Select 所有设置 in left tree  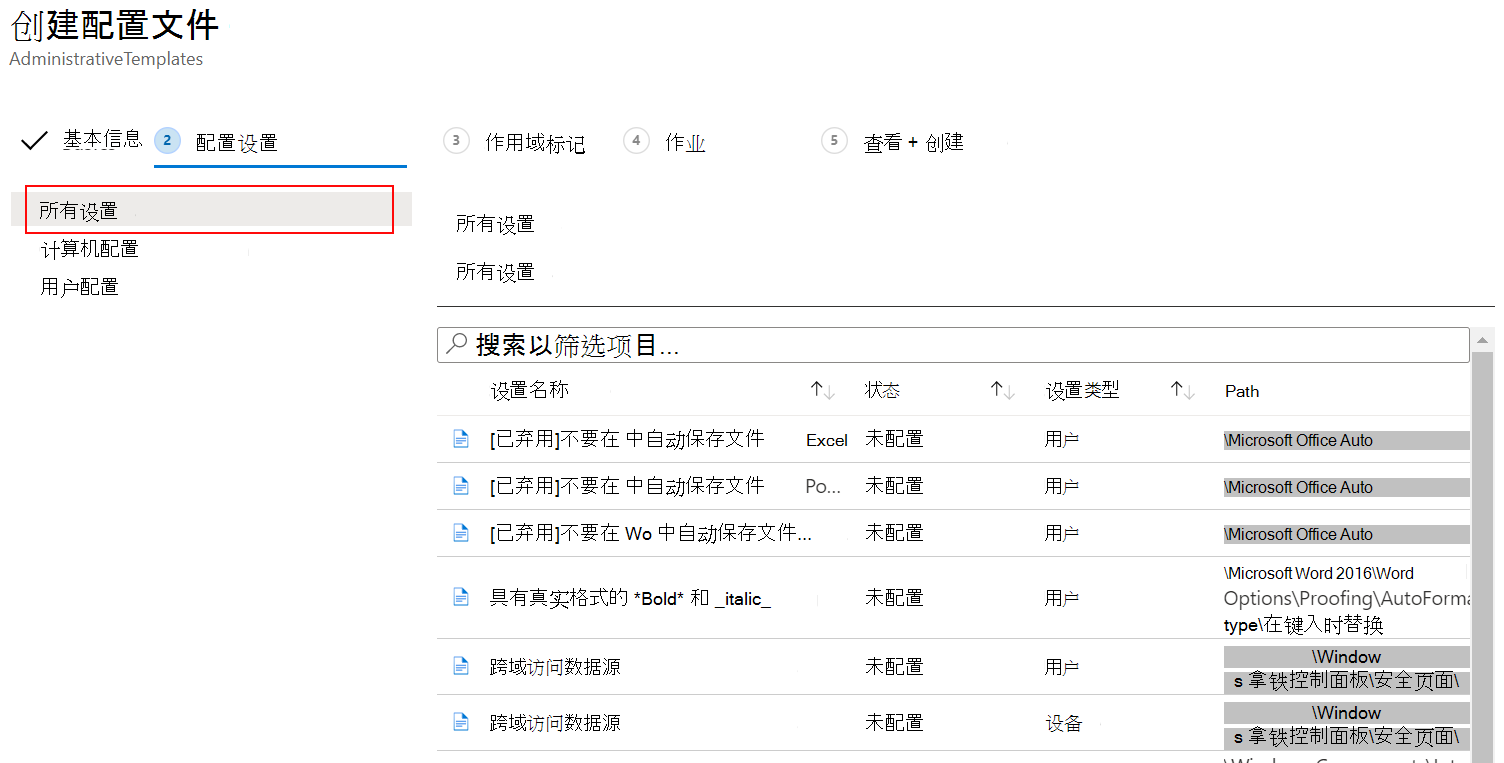pos(210,210)
